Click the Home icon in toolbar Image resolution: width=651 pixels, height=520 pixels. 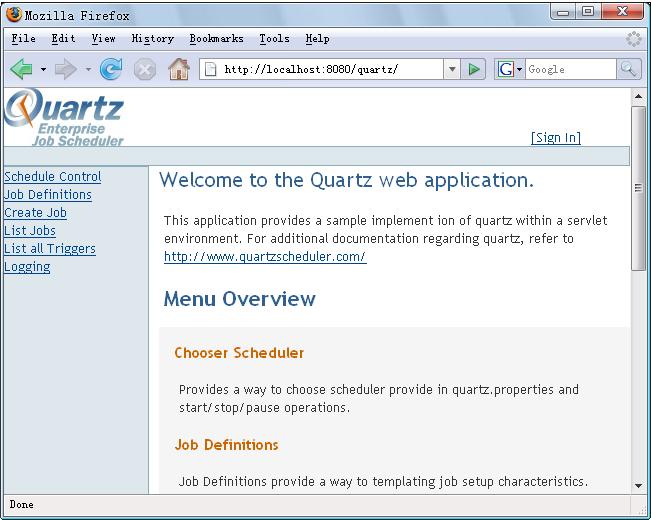tap(179, 69)
